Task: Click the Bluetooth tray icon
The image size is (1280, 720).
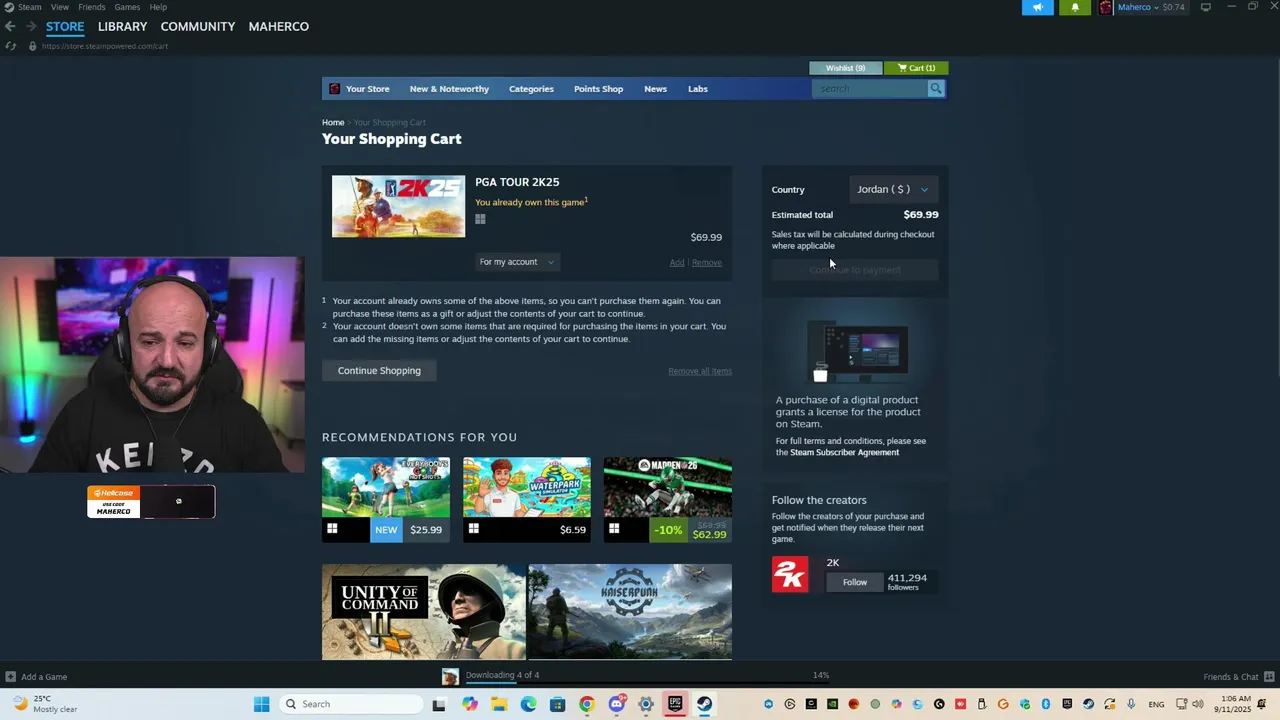Action: (1046, 704)
